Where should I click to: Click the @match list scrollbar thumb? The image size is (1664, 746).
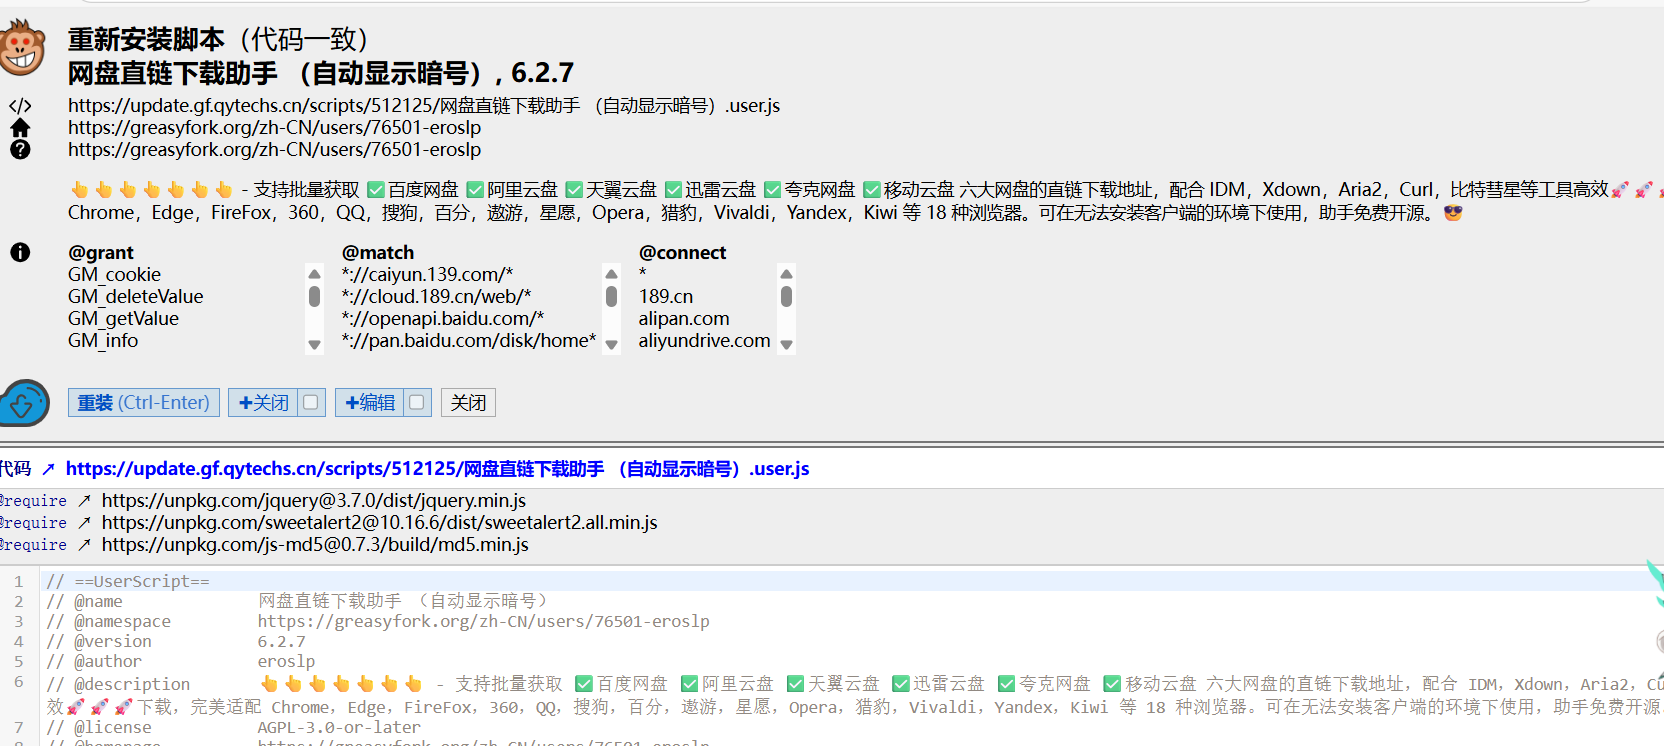click(x=612, y=296)
